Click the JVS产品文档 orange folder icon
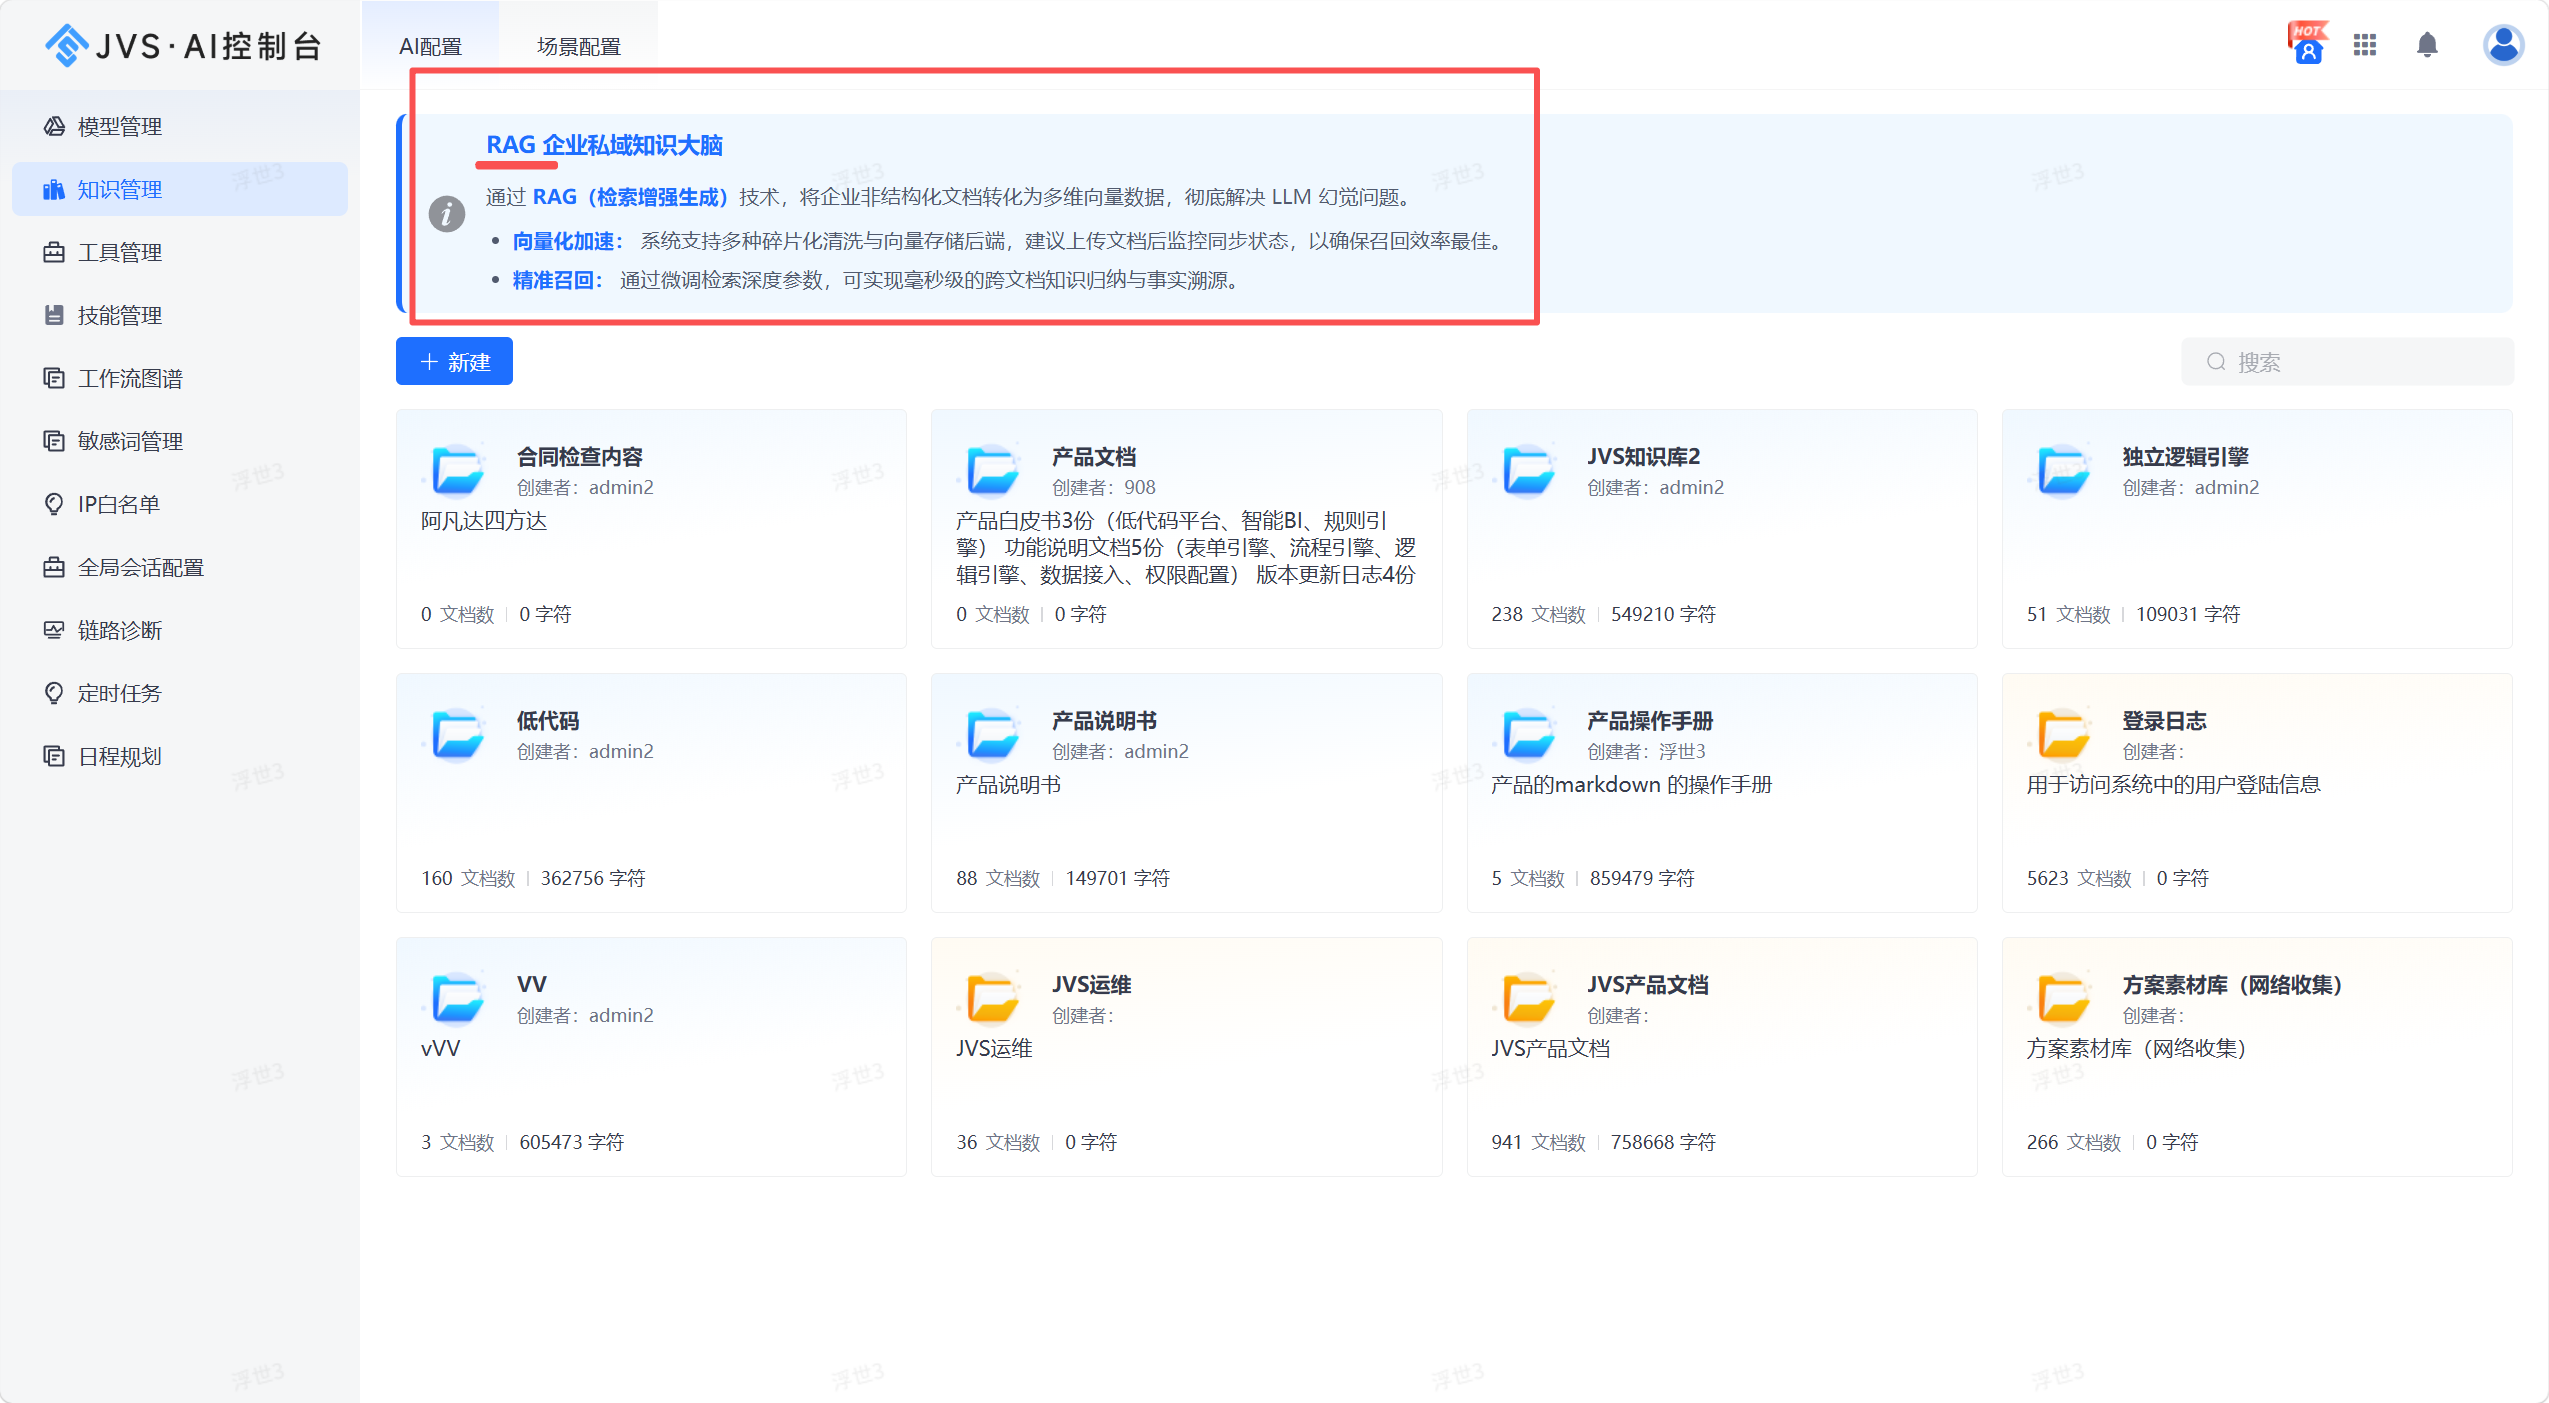 click(1529, 998)
